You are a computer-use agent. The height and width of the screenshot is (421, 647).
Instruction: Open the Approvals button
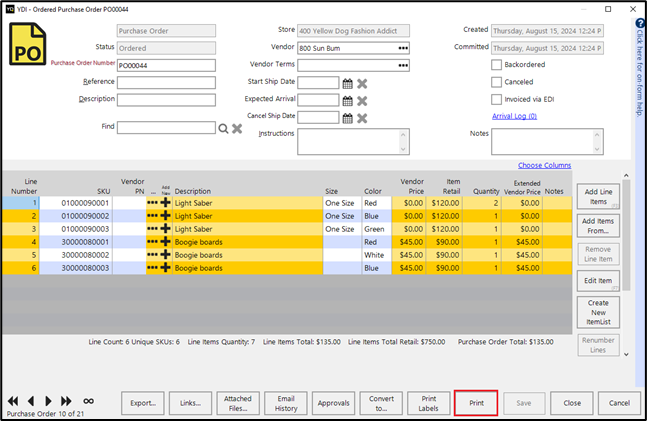(x=333, y=403)
